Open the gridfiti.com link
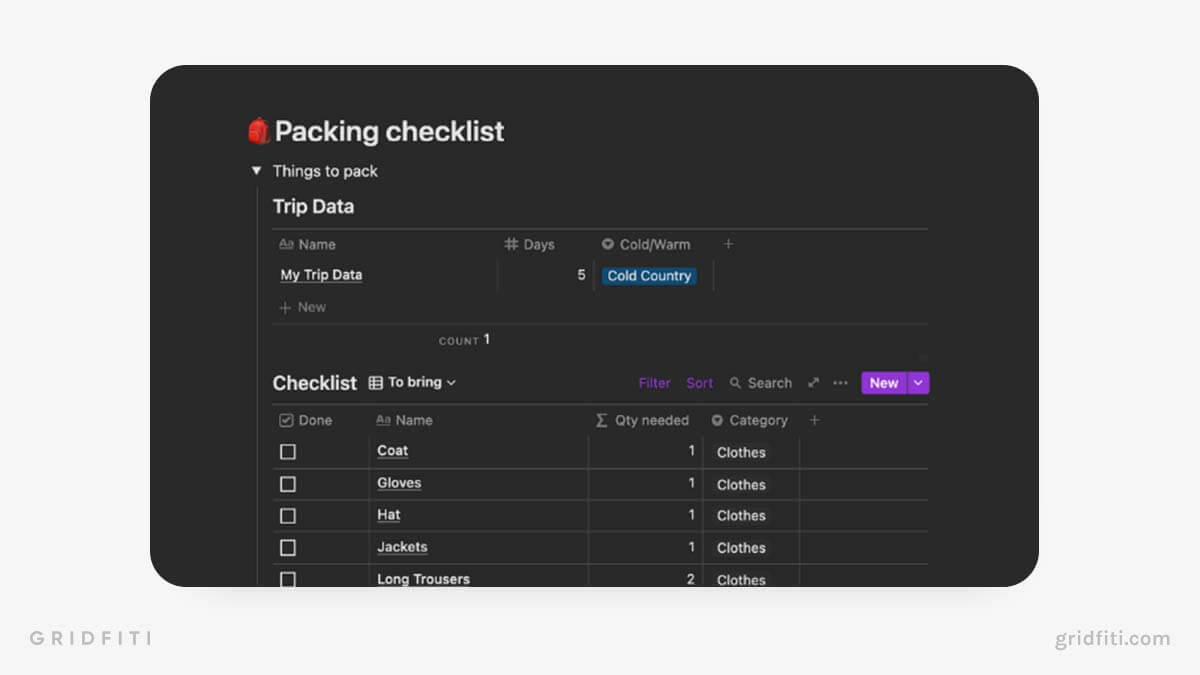This screenshot has height=675, width=1200. coord(1113,637)
